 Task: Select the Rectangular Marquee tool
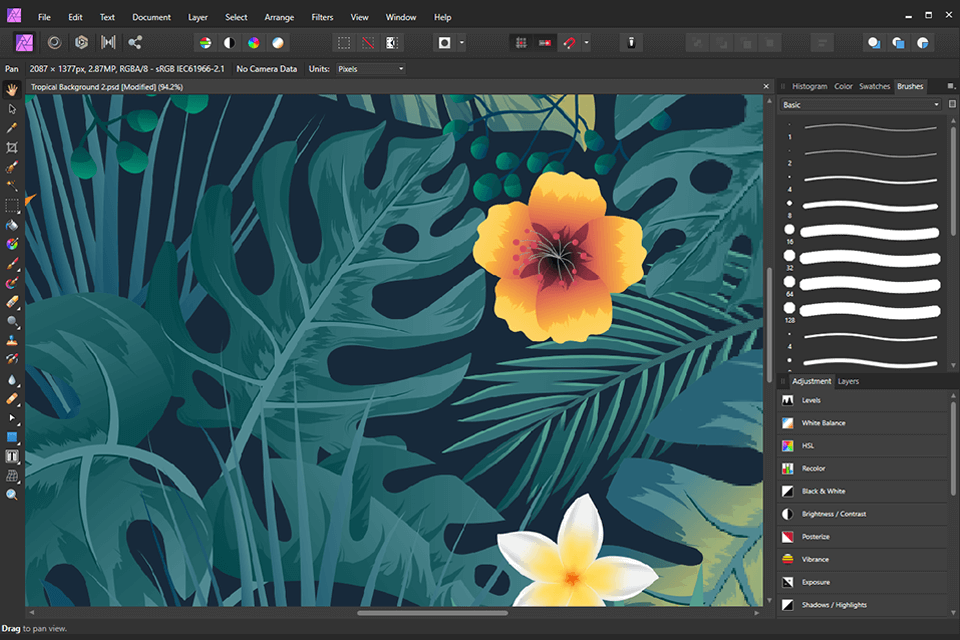12,206
